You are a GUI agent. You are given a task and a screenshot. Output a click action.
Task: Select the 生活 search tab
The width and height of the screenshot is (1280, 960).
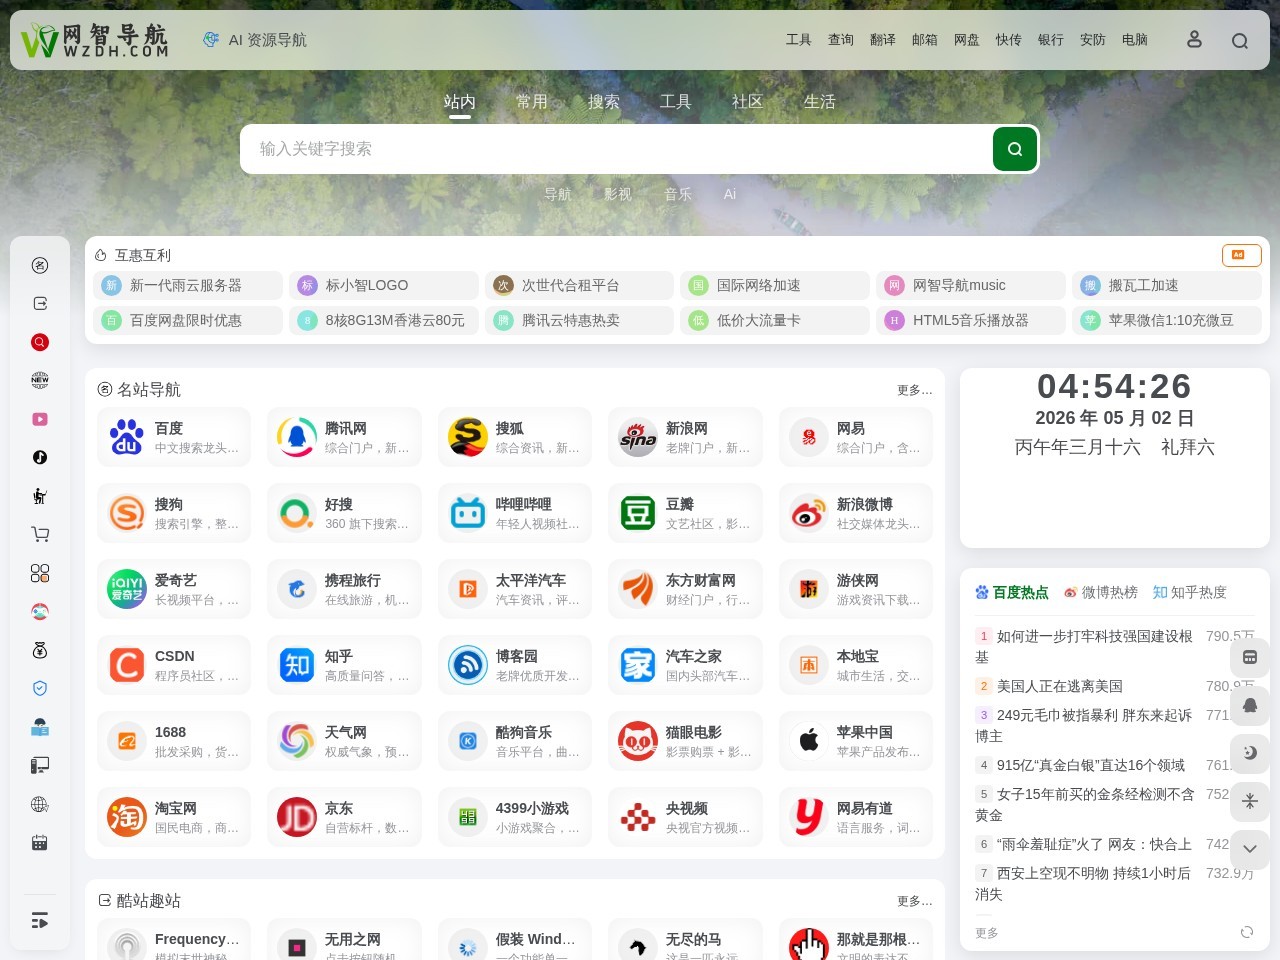tap(820, 102)
